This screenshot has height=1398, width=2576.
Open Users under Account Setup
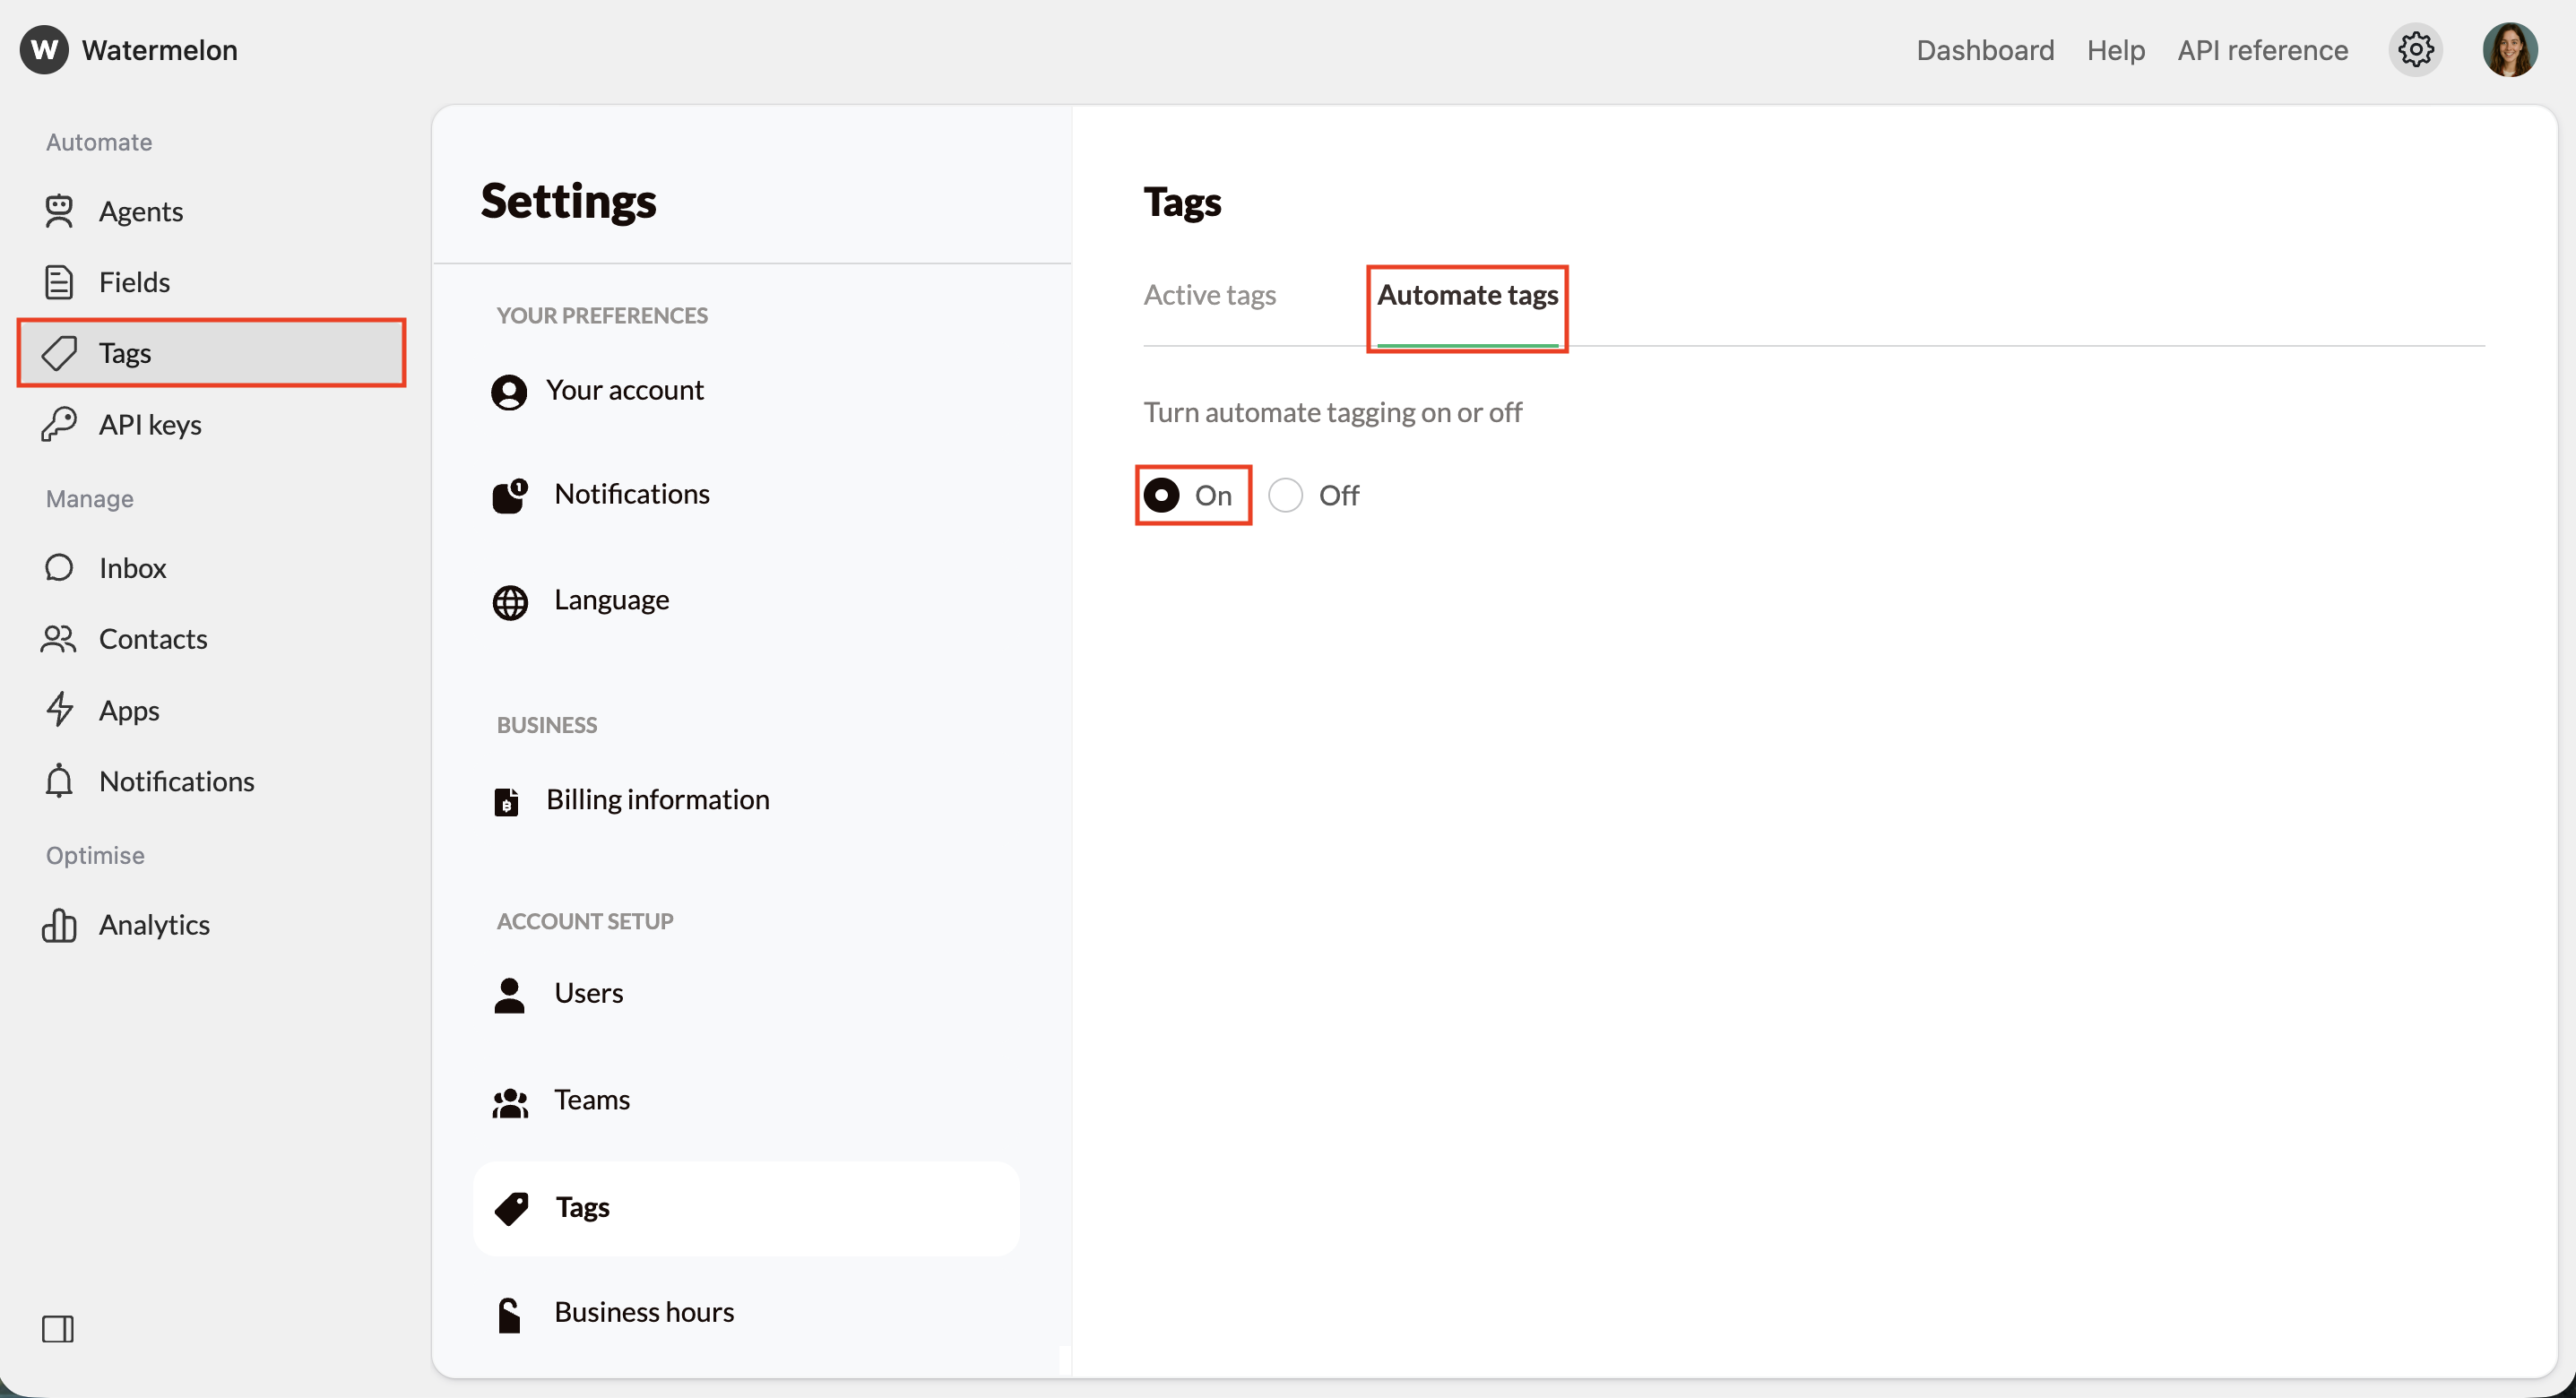pyautogui.click(x=588, y=992)
